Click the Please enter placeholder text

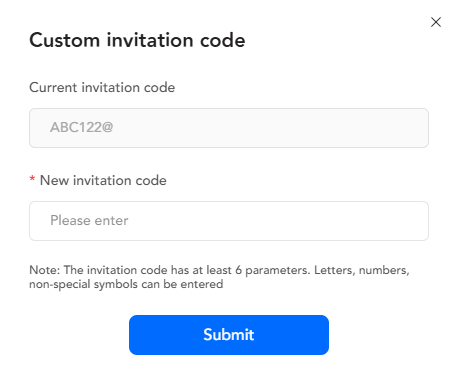(89, 220)
